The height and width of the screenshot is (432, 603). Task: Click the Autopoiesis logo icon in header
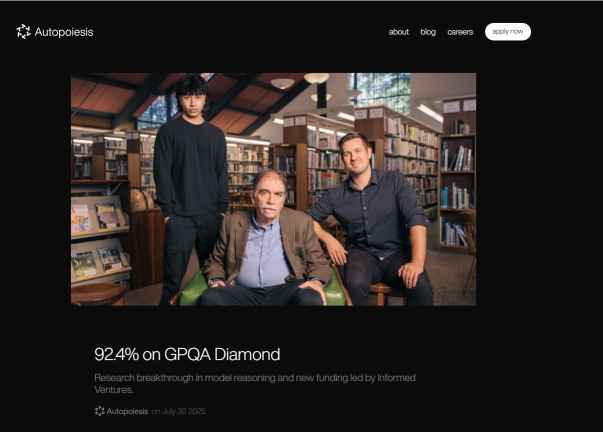pos(23,32)
